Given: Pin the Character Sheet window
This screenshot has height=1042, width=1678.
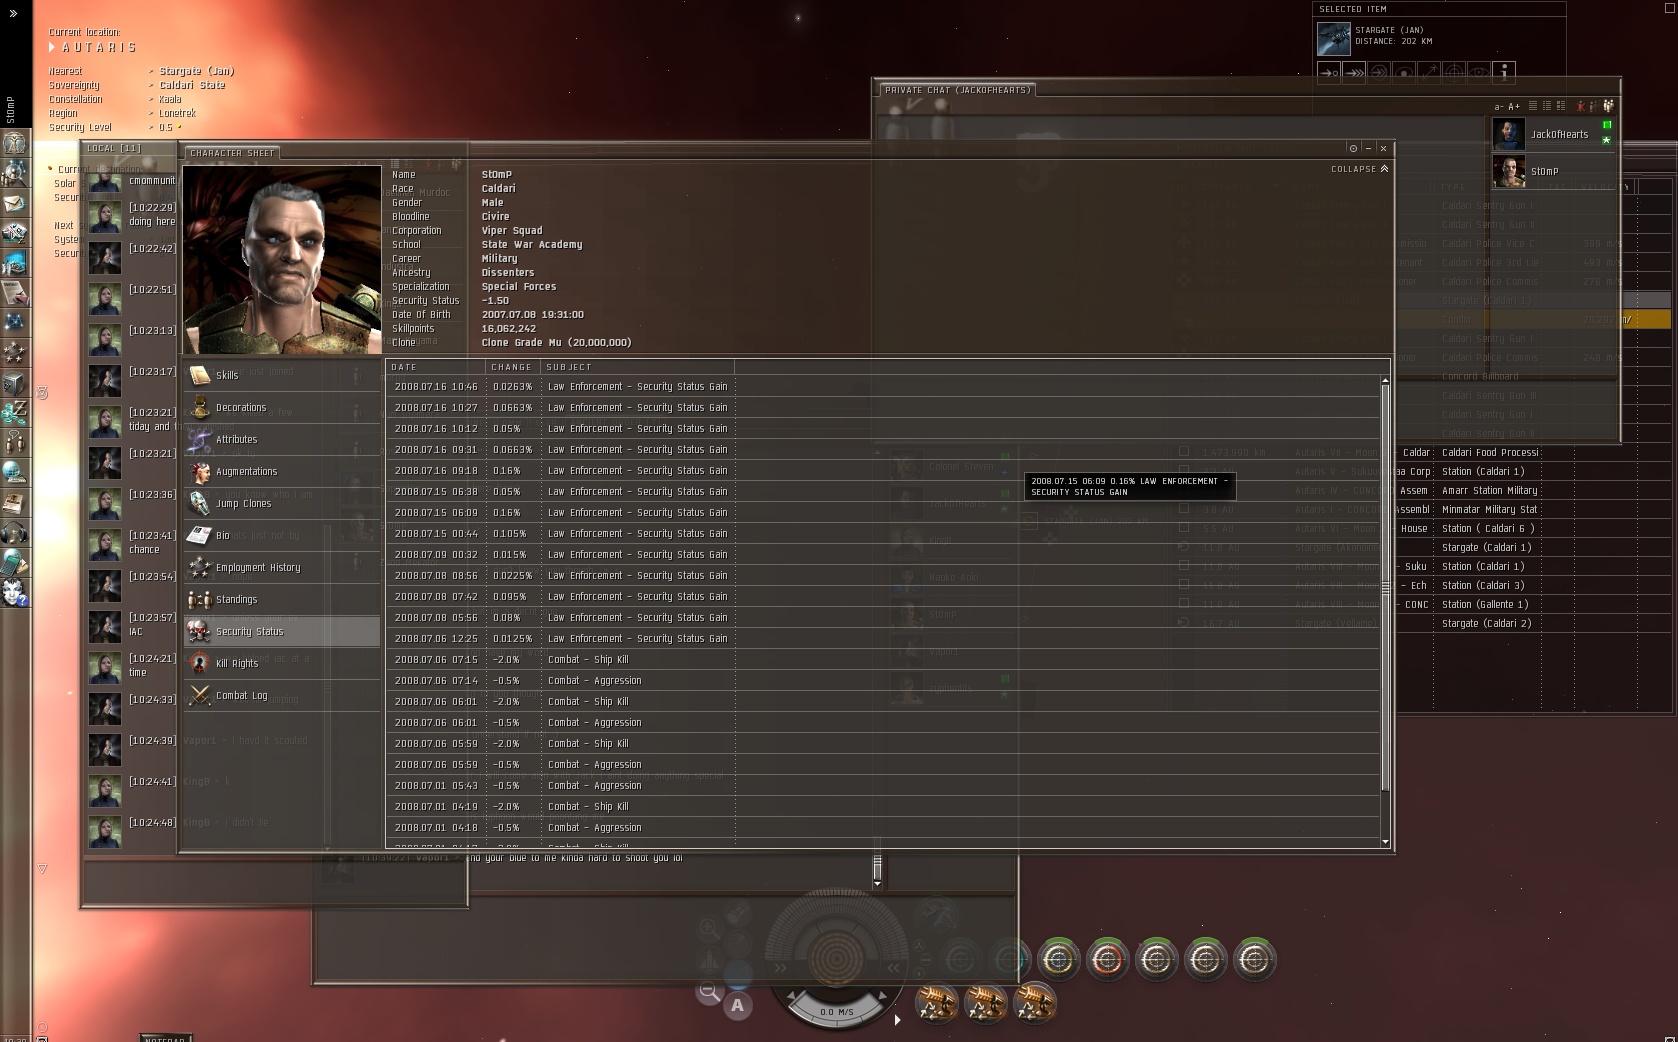Looking at the screenshot, I should point(1353,148).
